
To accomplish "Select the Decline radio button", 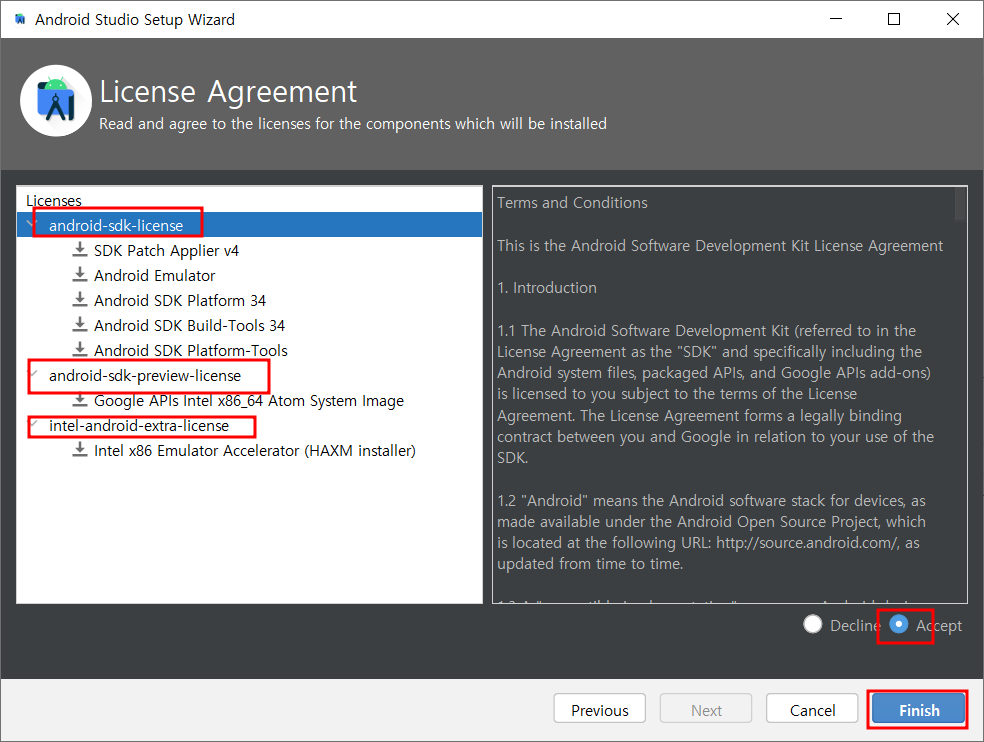I will 813,625.
